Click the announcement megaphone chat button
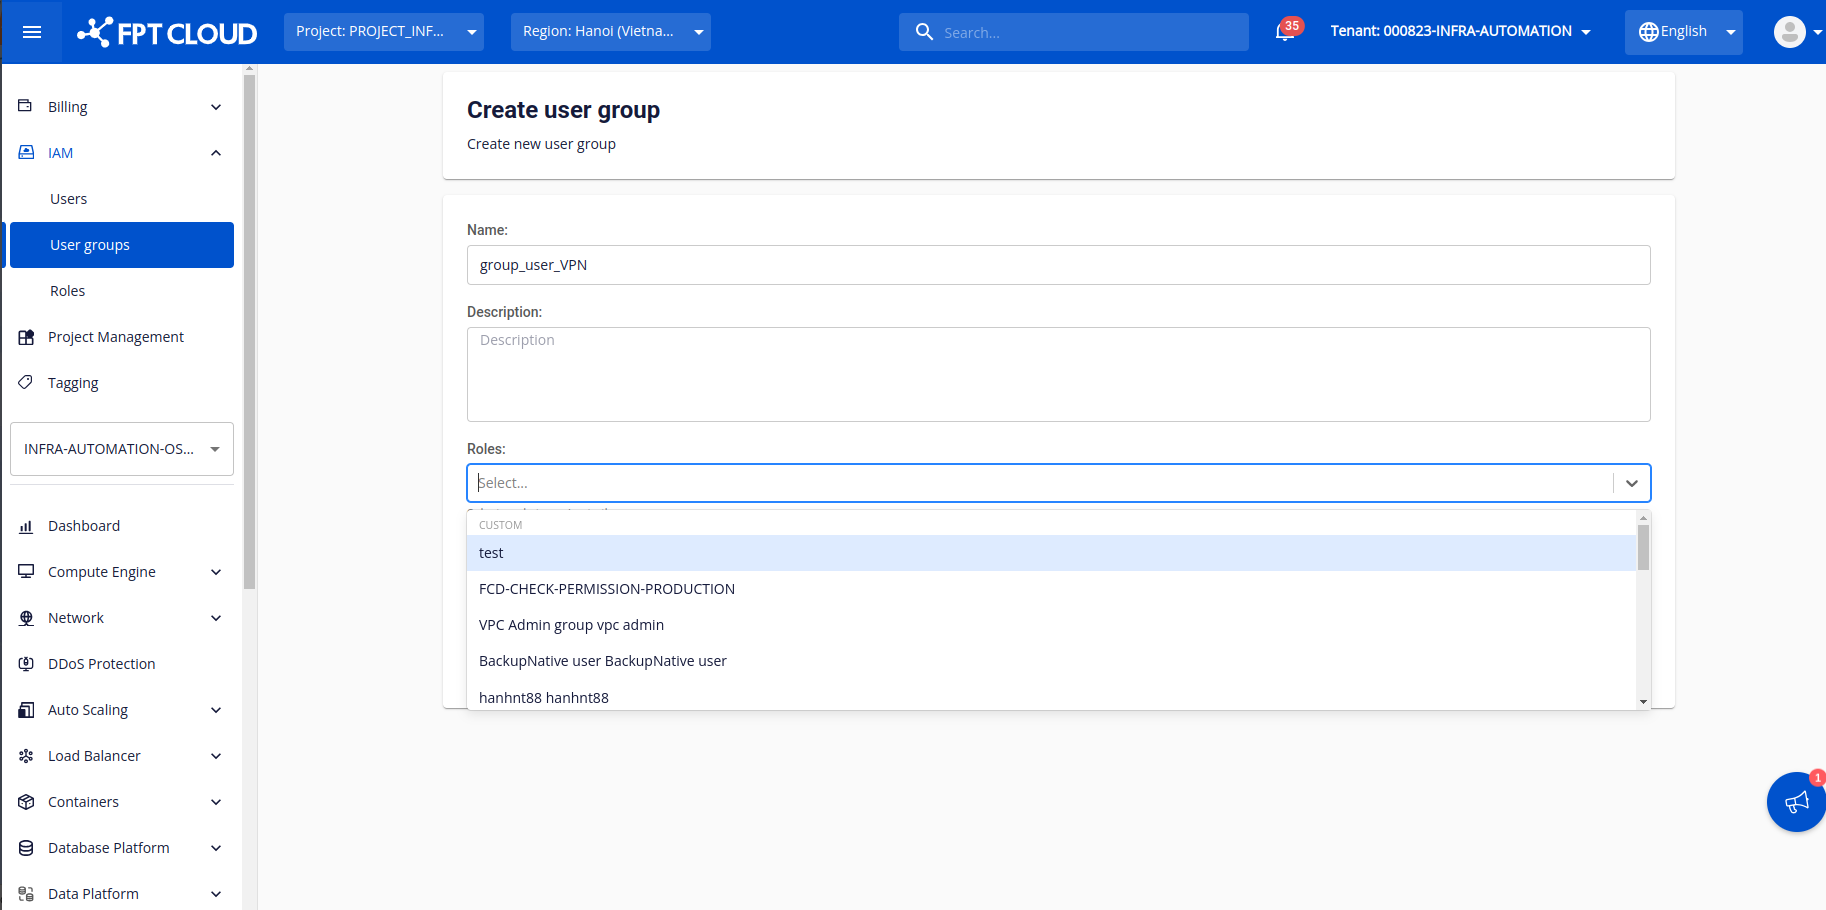This screenshot has height=910, width=1826. tap(1796, 802)
